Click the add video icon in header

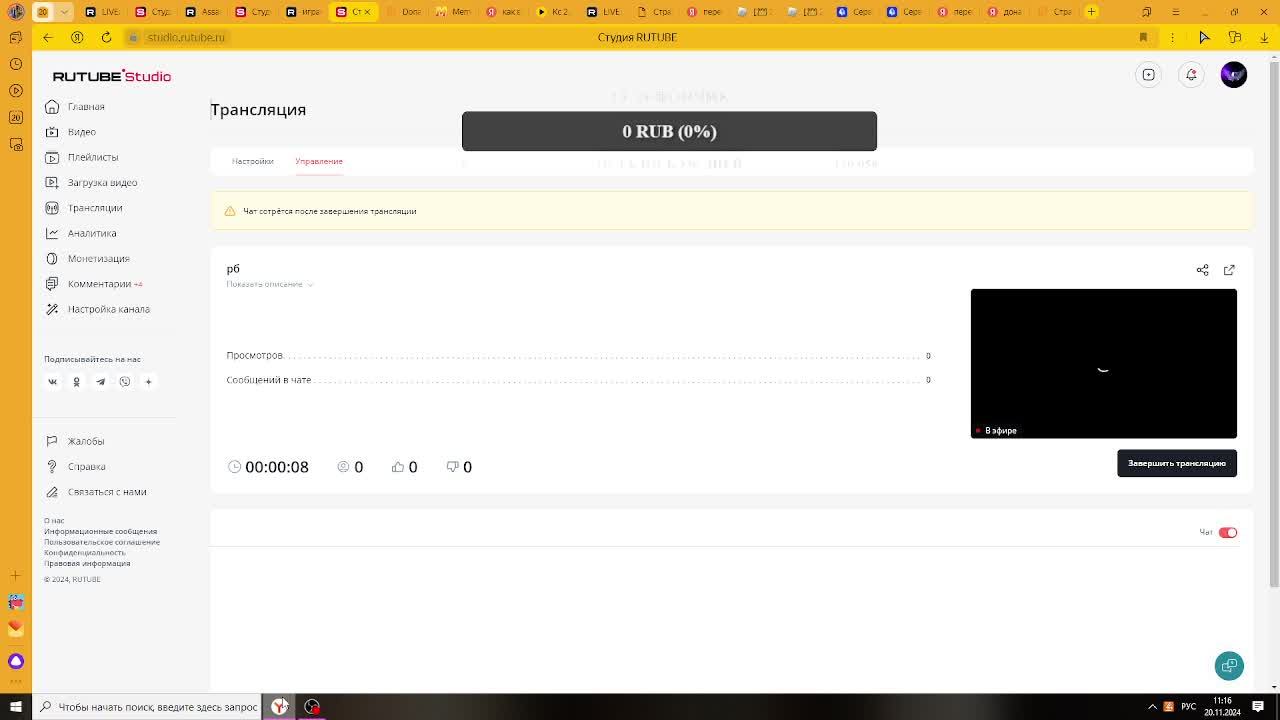[1149, 75]
